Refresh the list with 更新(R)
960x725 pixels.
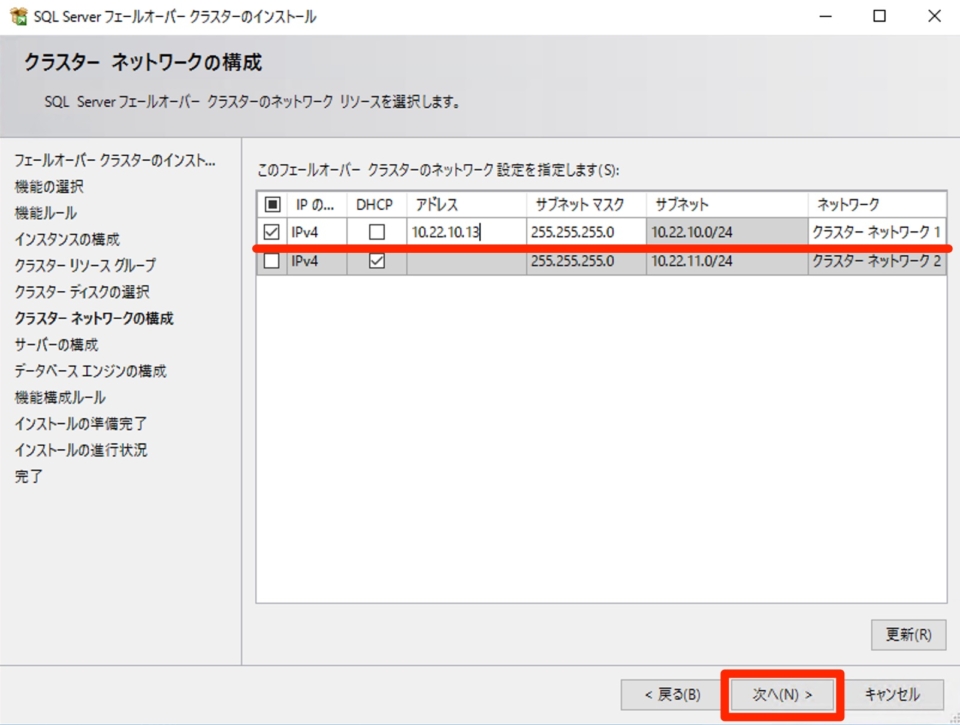[909, 634]
